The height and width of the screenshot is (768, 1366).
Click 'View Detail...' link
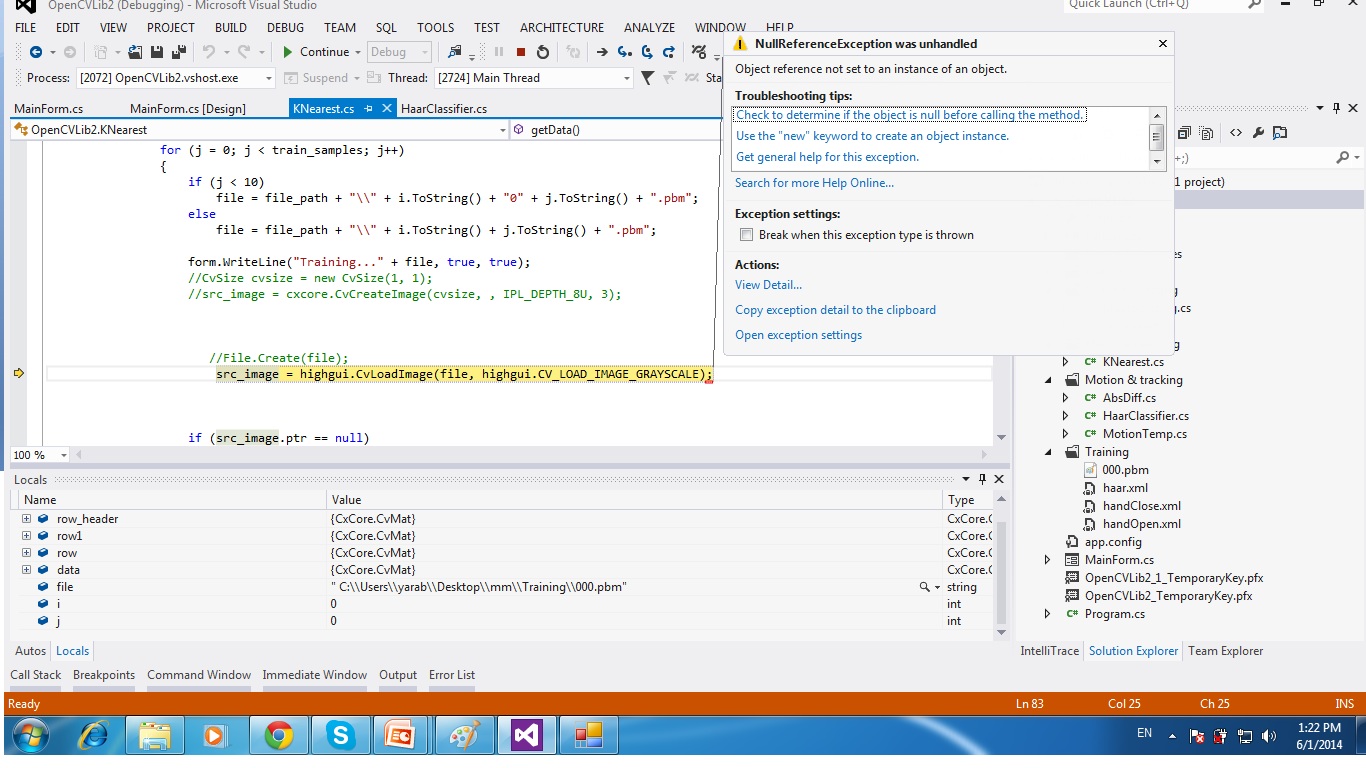(x=768, y=285)
